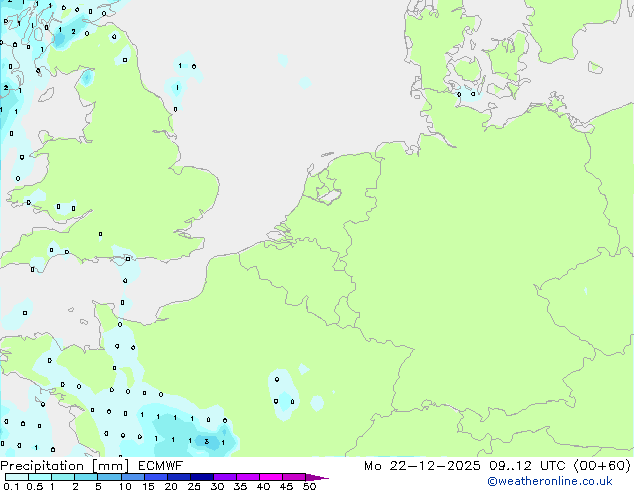Click the "45" legend scale label

pyautogui.click(x=286, y=486)
